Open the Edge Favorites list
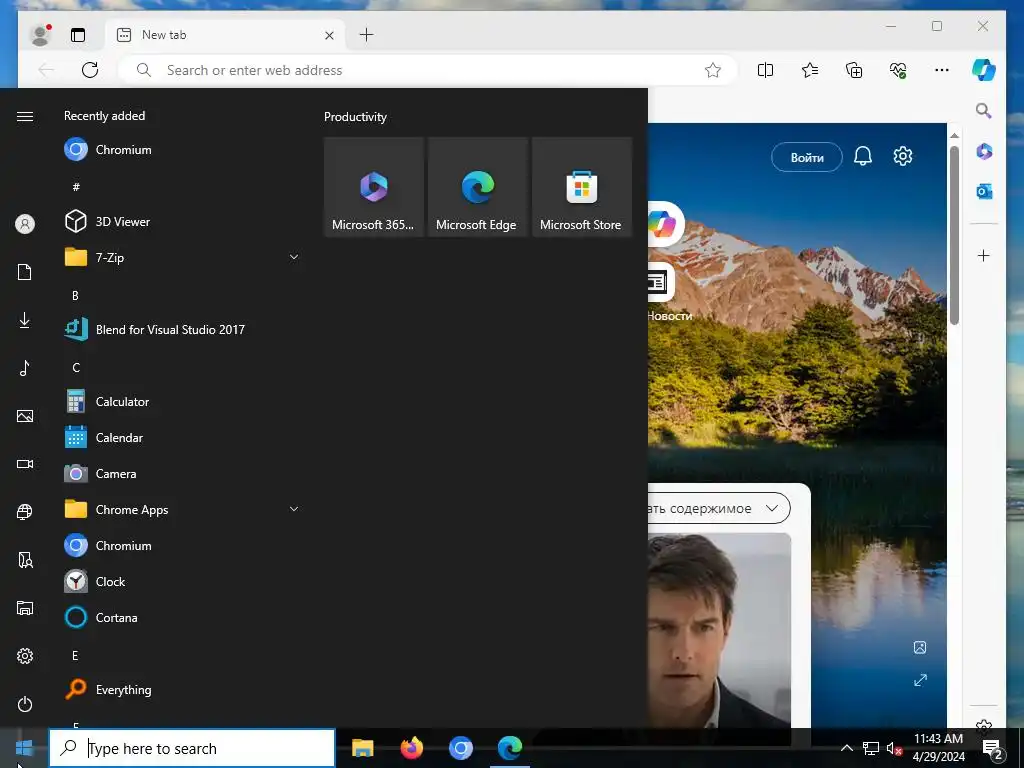1024x768 pixels. 810,70
